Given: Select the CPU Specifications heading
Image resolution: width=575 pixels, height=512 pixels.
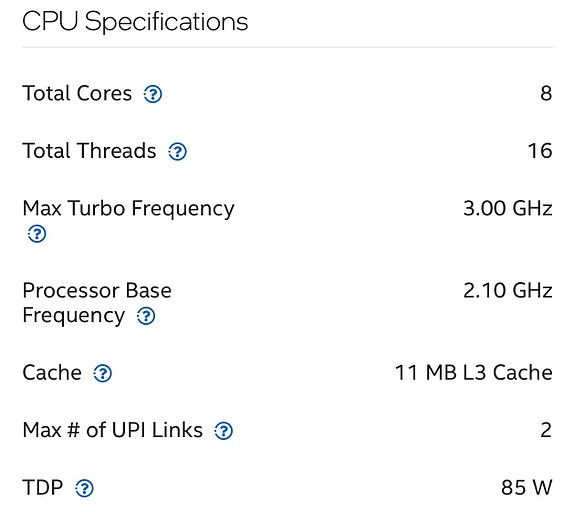Looking at the screenshot, I should click(135, 22).
